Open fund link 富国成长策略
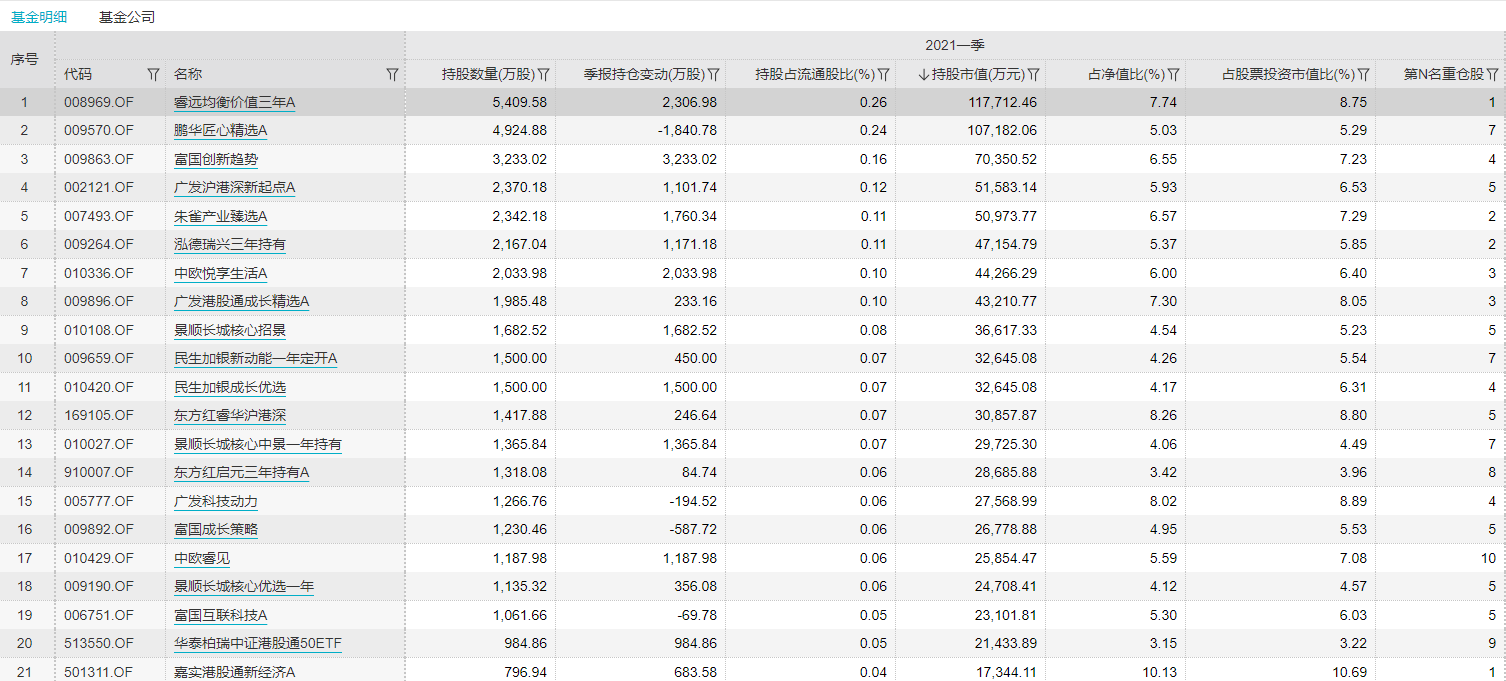The image size is (1506, 681). point(216,529)
